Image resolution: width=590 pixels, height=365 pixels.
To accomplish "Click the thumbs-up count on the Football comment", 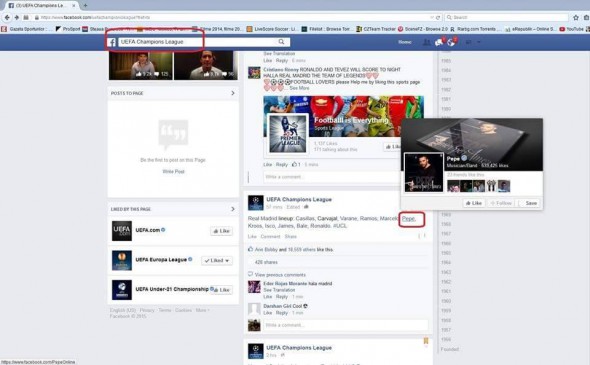I will (296, 164).
